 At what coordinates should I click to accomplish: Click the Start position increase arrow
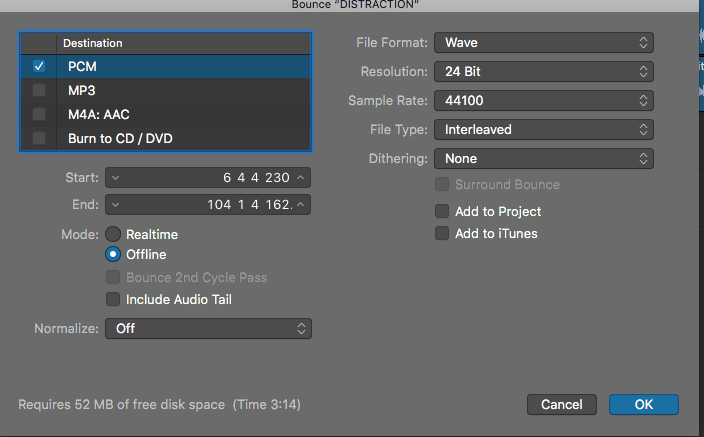click(x=301, y=178)
